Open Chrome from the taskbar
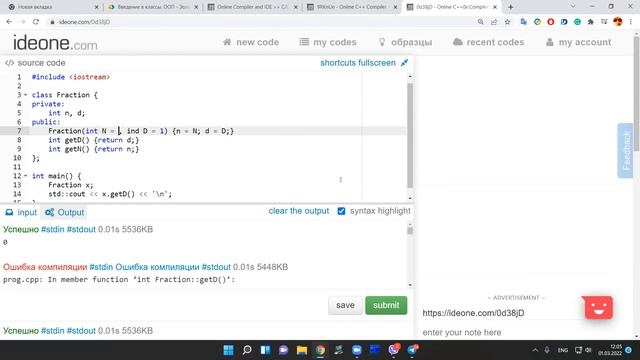The width and height of the screenshot is (640, 360). click(x=320, y=350)
